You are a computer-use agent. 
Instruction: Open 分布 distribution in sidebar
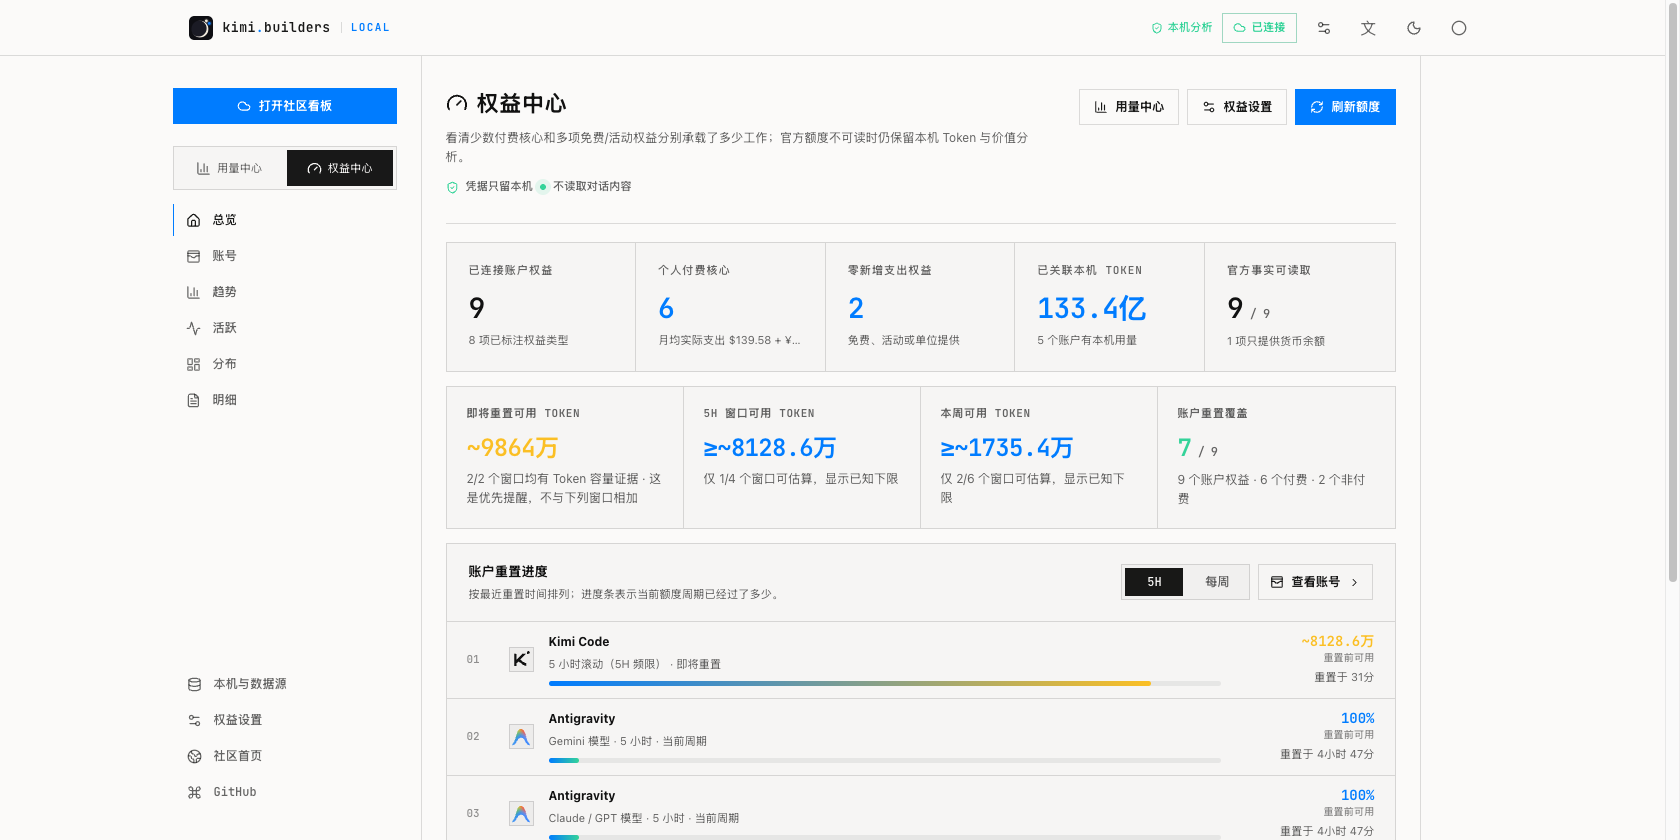tap(285, 364)
